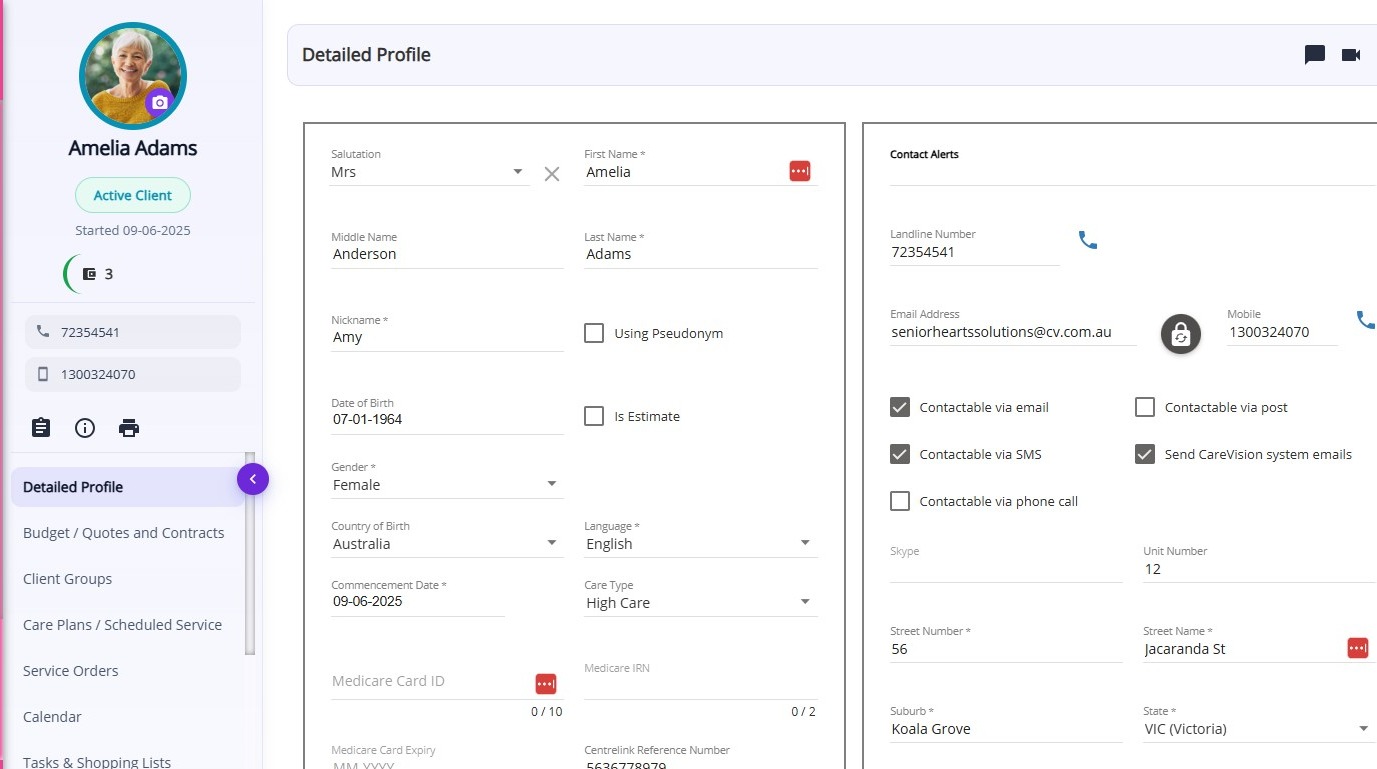1377x769 pixels.
Task: Click the email lock reset icon
Action: click(x=1180, y=334)
